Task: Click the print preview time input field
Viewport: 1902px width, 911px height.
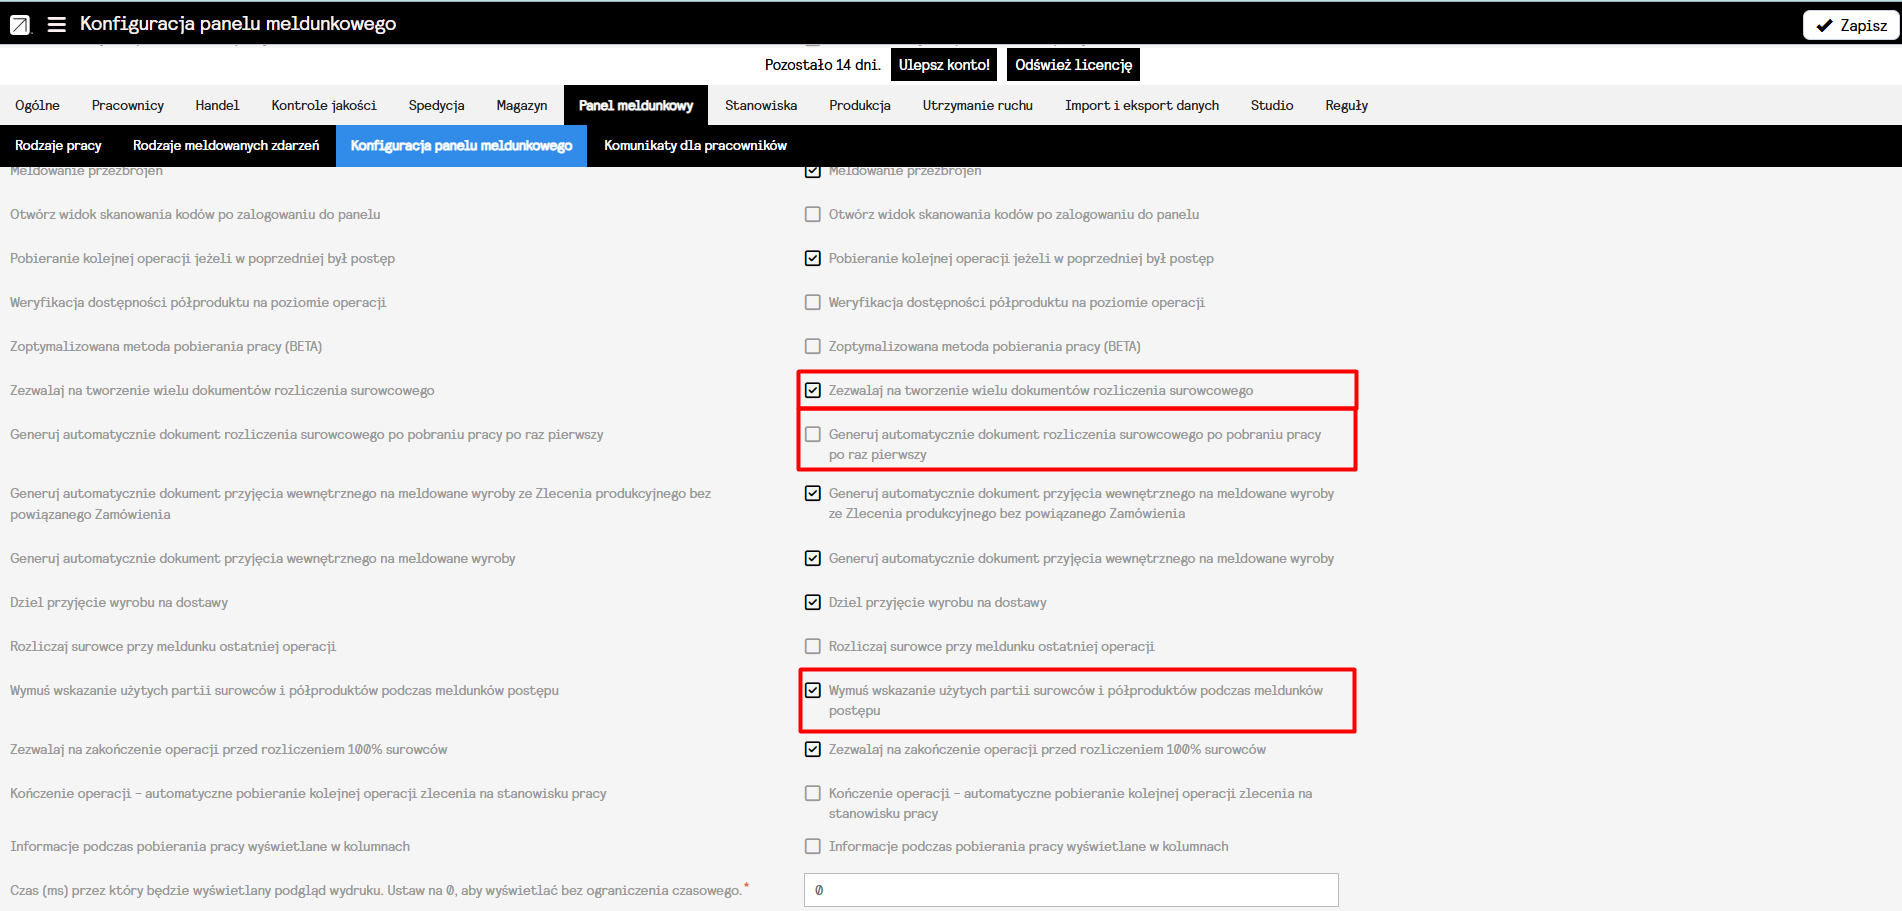Action: point(1070,890)
